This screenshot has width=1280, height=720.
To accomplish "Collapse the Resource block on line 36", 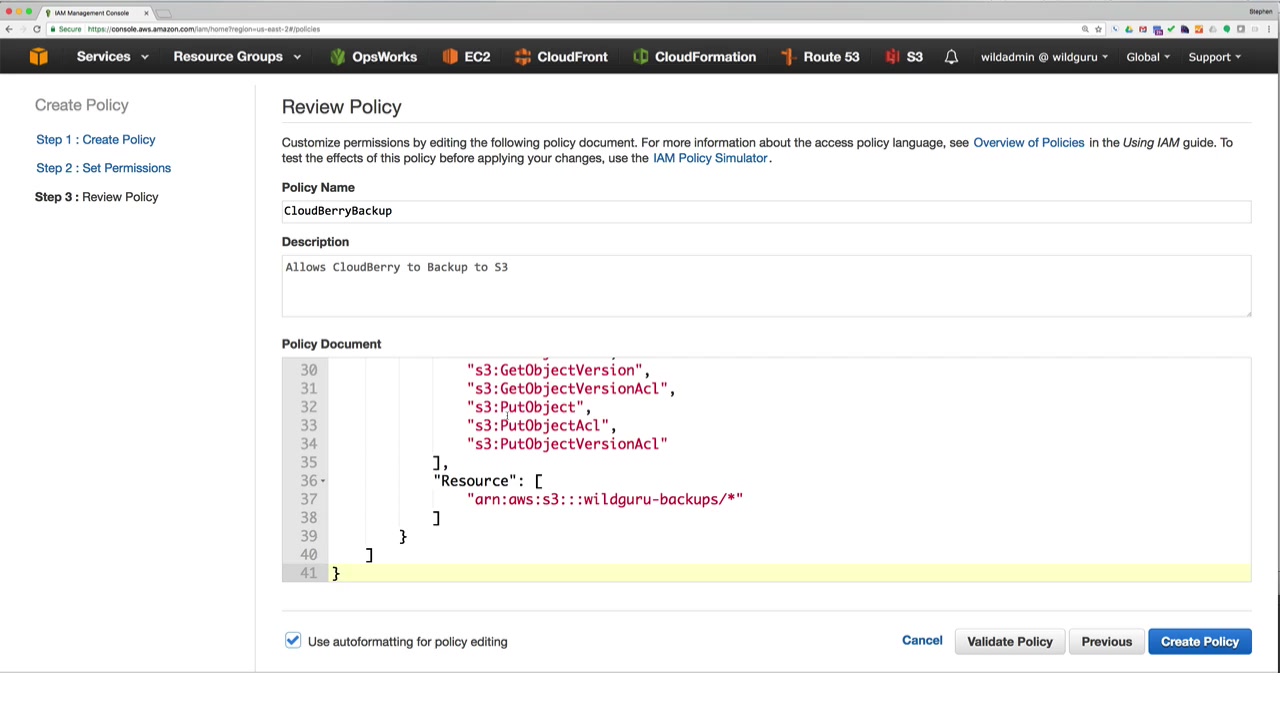I will 322,481.
